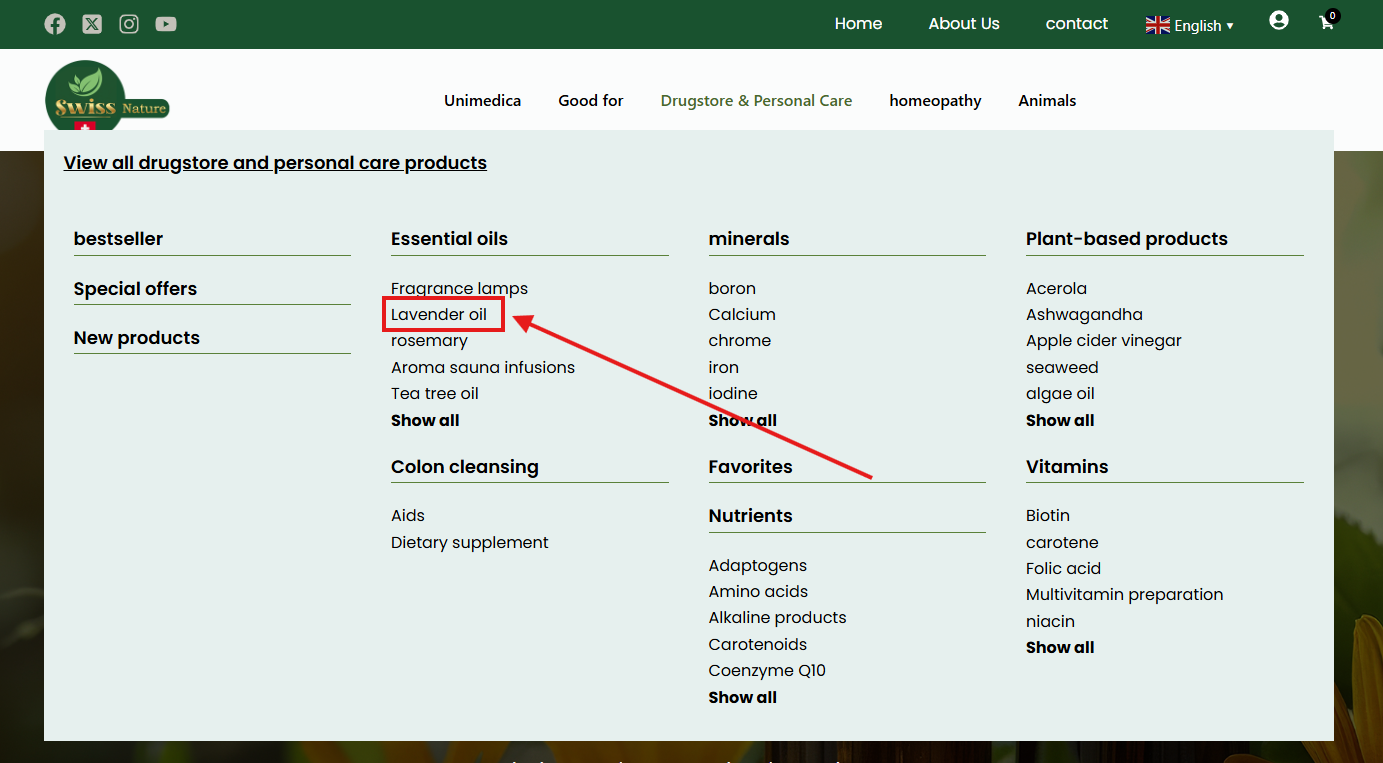Image resolution: width=1383 pixels, height=763 pixels.
Task: Select chrome
Action: pos(740,341)
